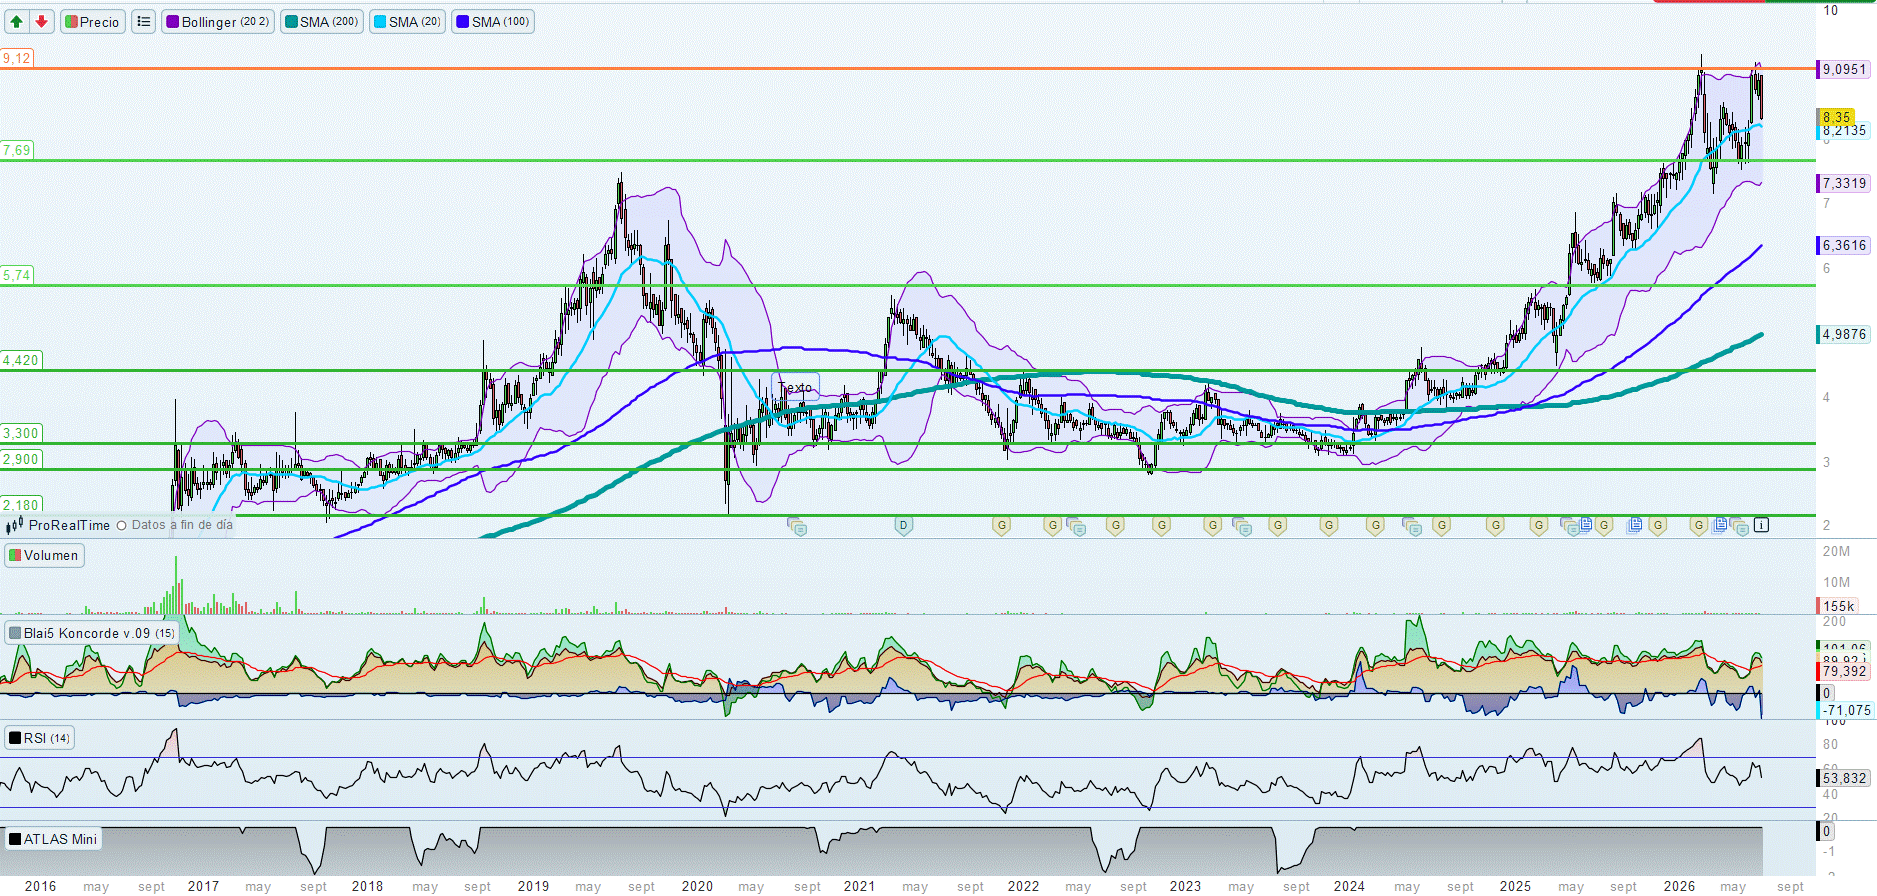The width and height of the screenshot is (1877, 896).
Task: Click the cyan SMA (20) color swatch
Action: (380, 22)
